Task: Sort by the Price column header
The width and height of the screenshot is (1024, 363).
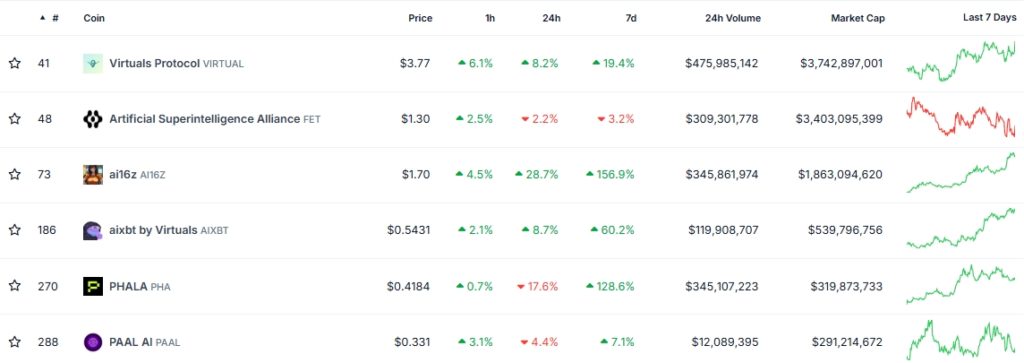Action: coord(420,18)
